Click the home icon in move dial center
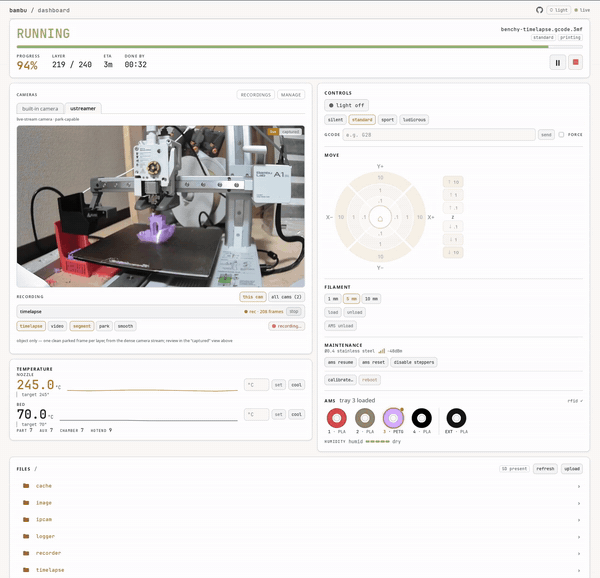This screenshot has height=578, width=600. coord(380,219)
